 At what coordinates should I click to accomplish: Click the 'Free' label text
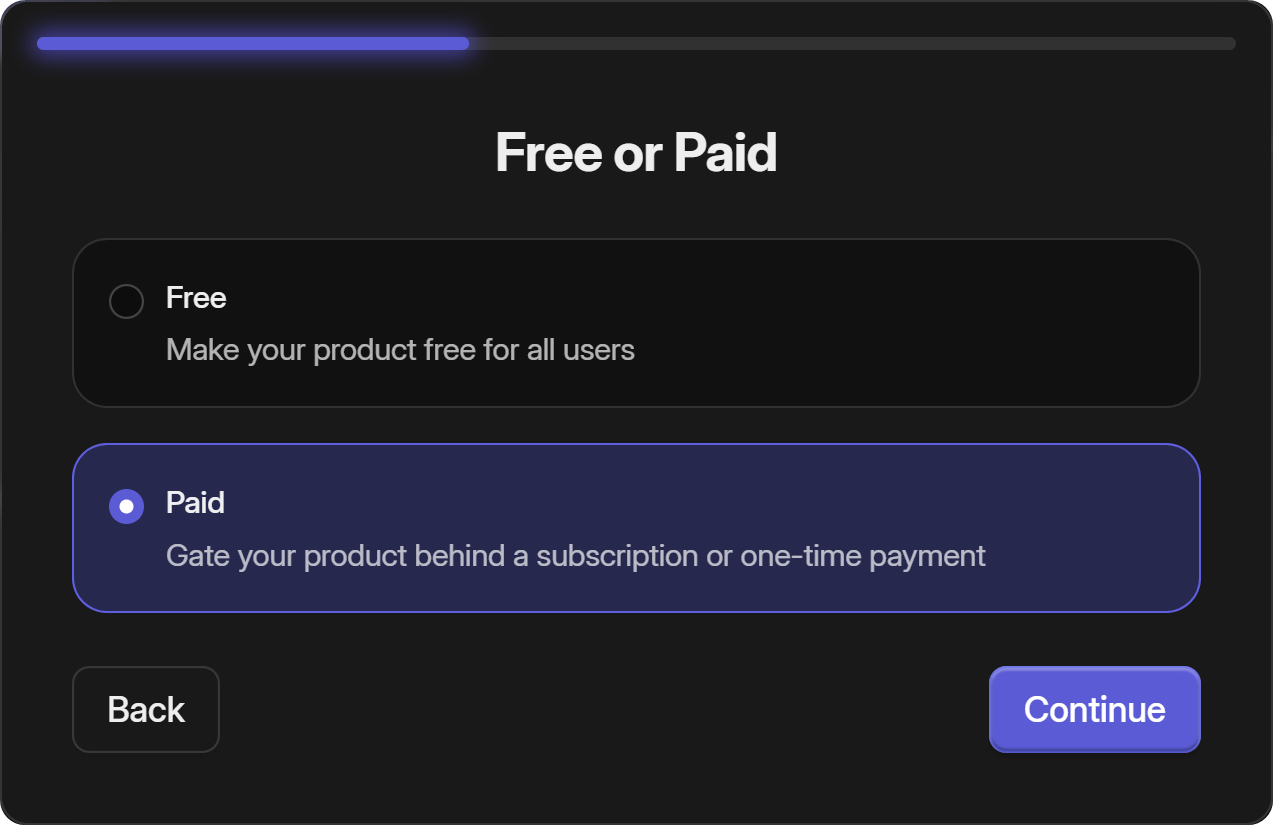click(x=196, y=298)
